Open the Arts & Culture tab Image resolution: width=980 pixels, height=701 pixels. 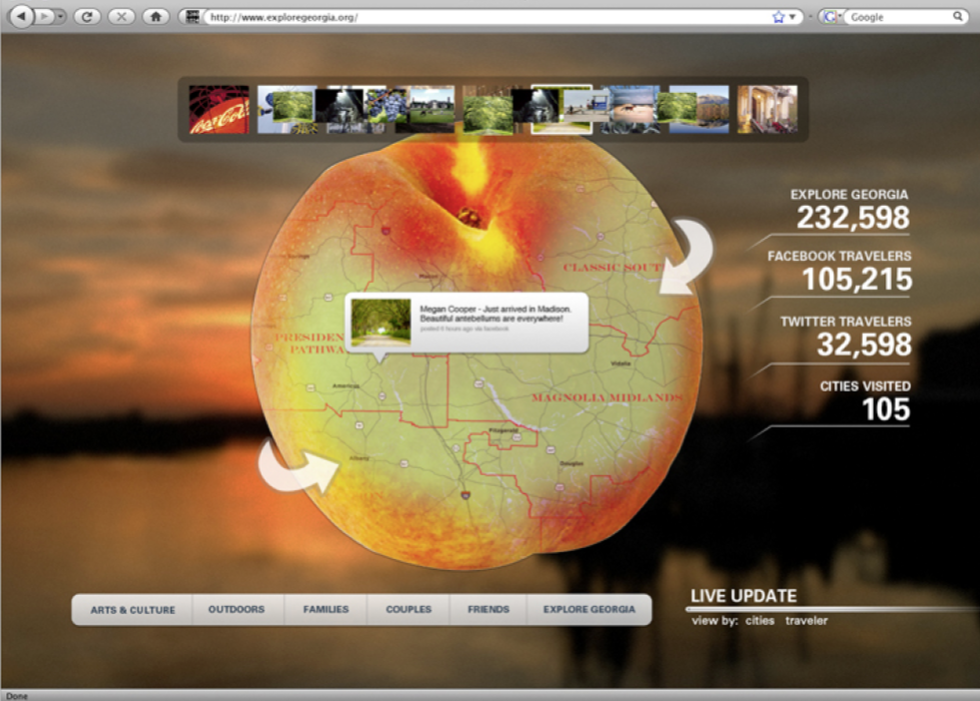point(132,610)
